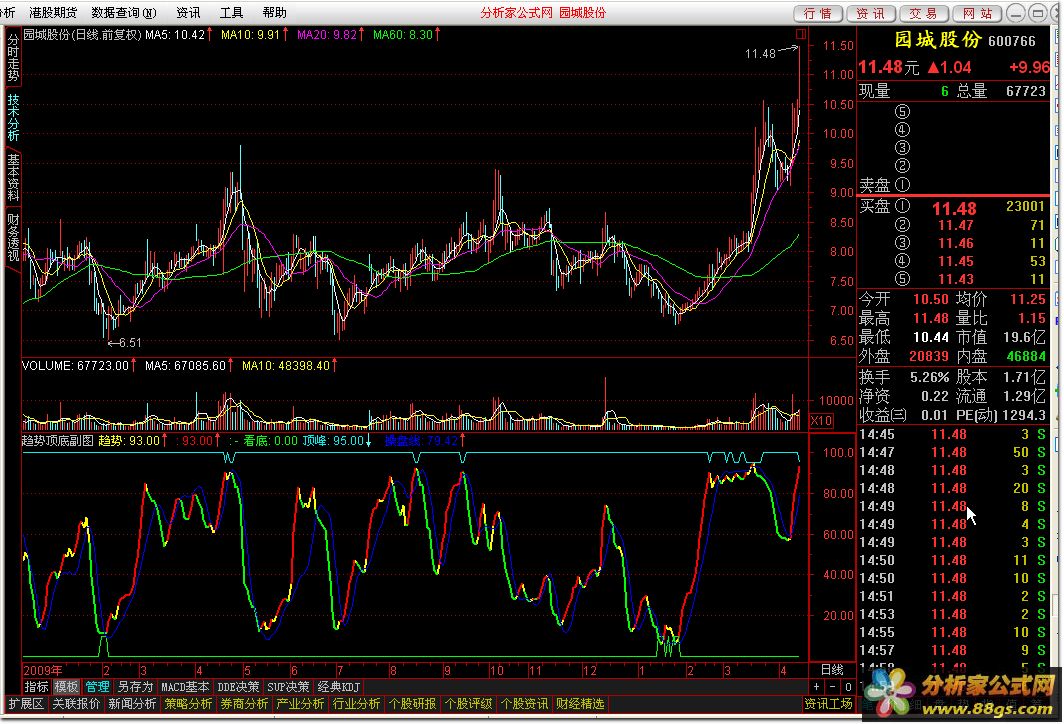Screen dimensions: 1064x724
Task: Open the 财经精选 bottom tab
Action: pos(580,704)
